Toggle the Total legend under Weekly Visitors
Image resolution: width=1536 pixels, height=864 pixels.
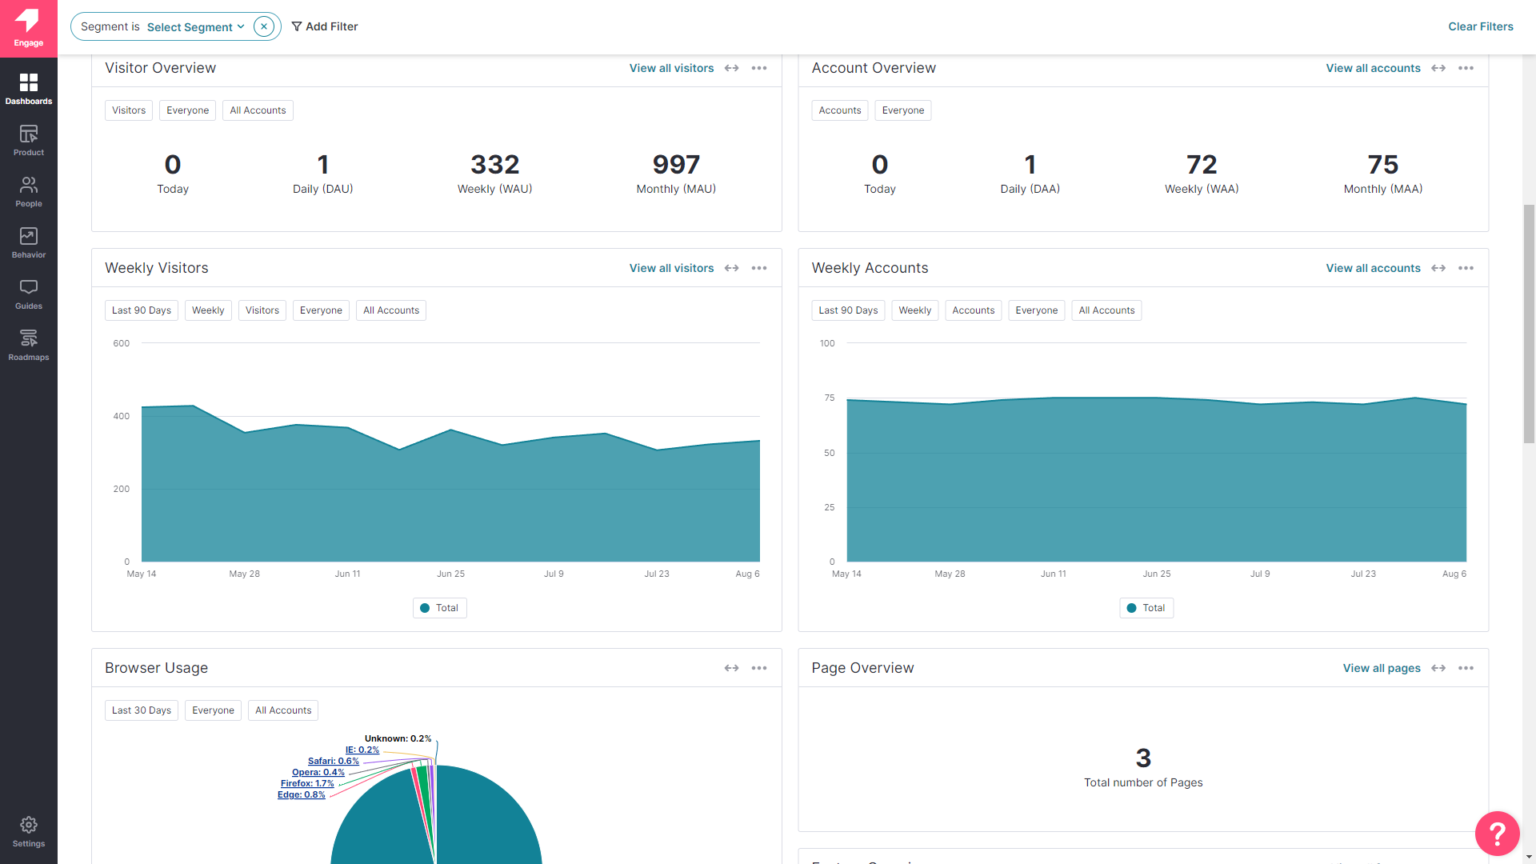439,607
